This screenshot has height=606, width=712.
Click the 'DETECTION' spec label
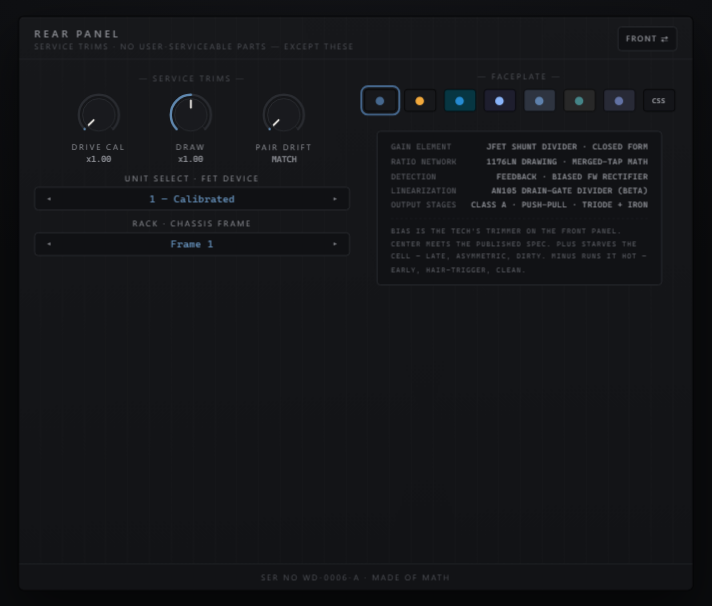[x=413, y=177]
